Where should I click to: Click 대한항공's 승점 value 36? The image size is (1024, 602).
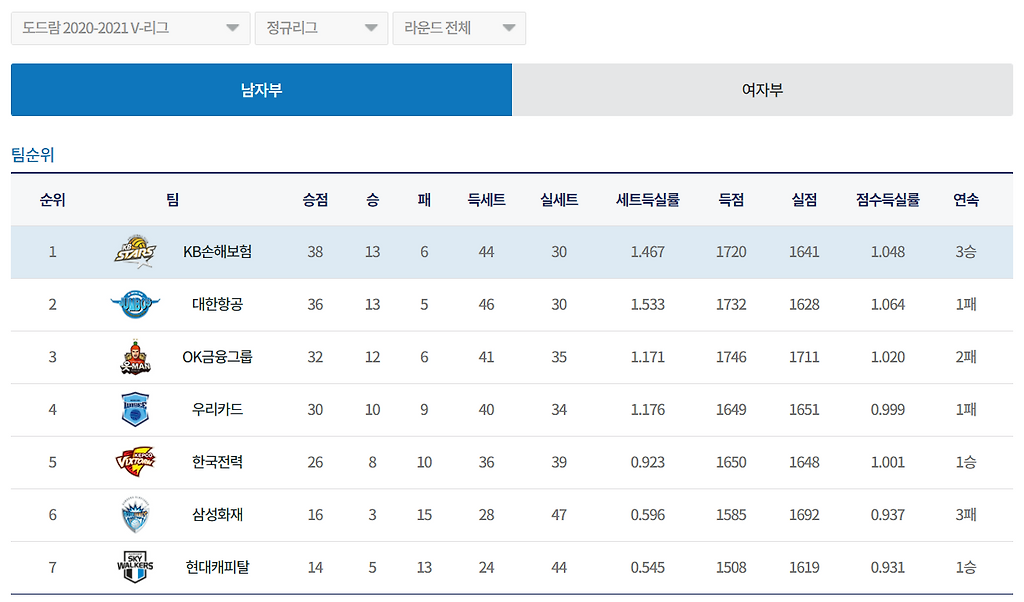click(x=315, y=305)
